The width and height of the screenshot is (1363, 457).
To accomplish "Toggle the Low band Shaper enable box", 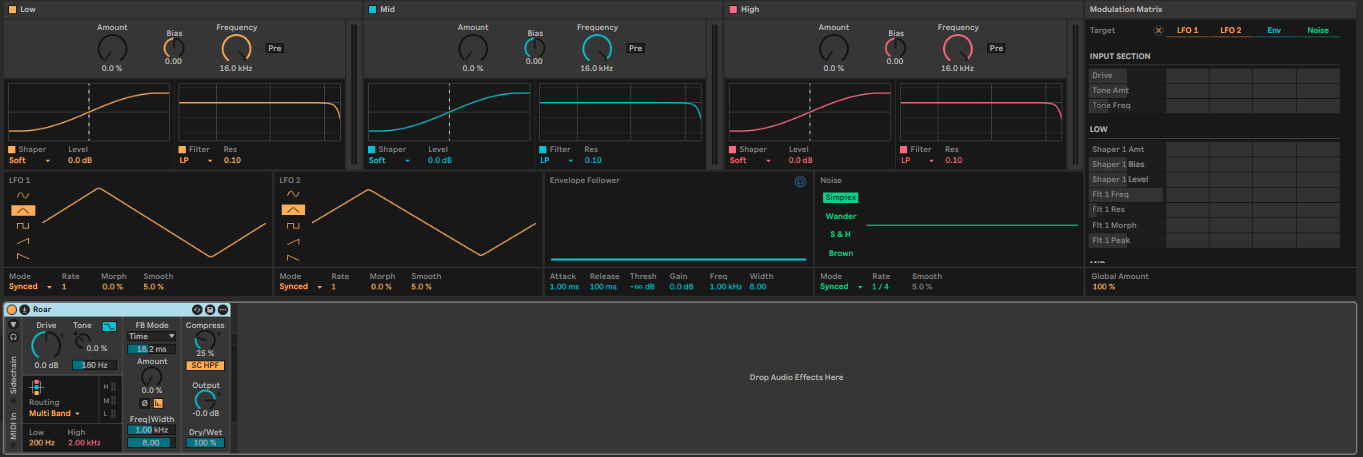I will click(x=13, y=149).
